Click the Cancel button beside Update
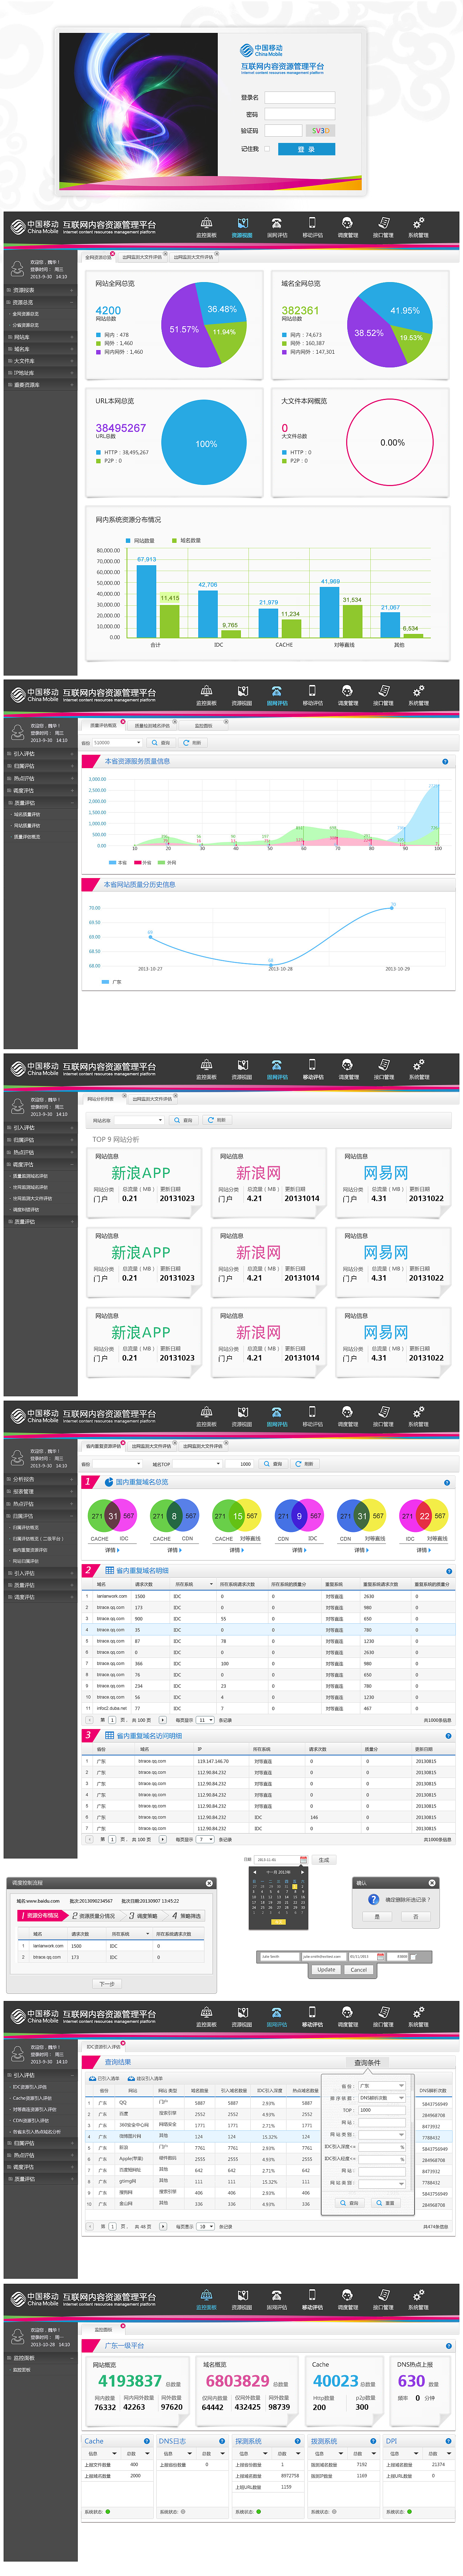Image resolution: width=463 pixels, height=2576 pixels. 359,1970
